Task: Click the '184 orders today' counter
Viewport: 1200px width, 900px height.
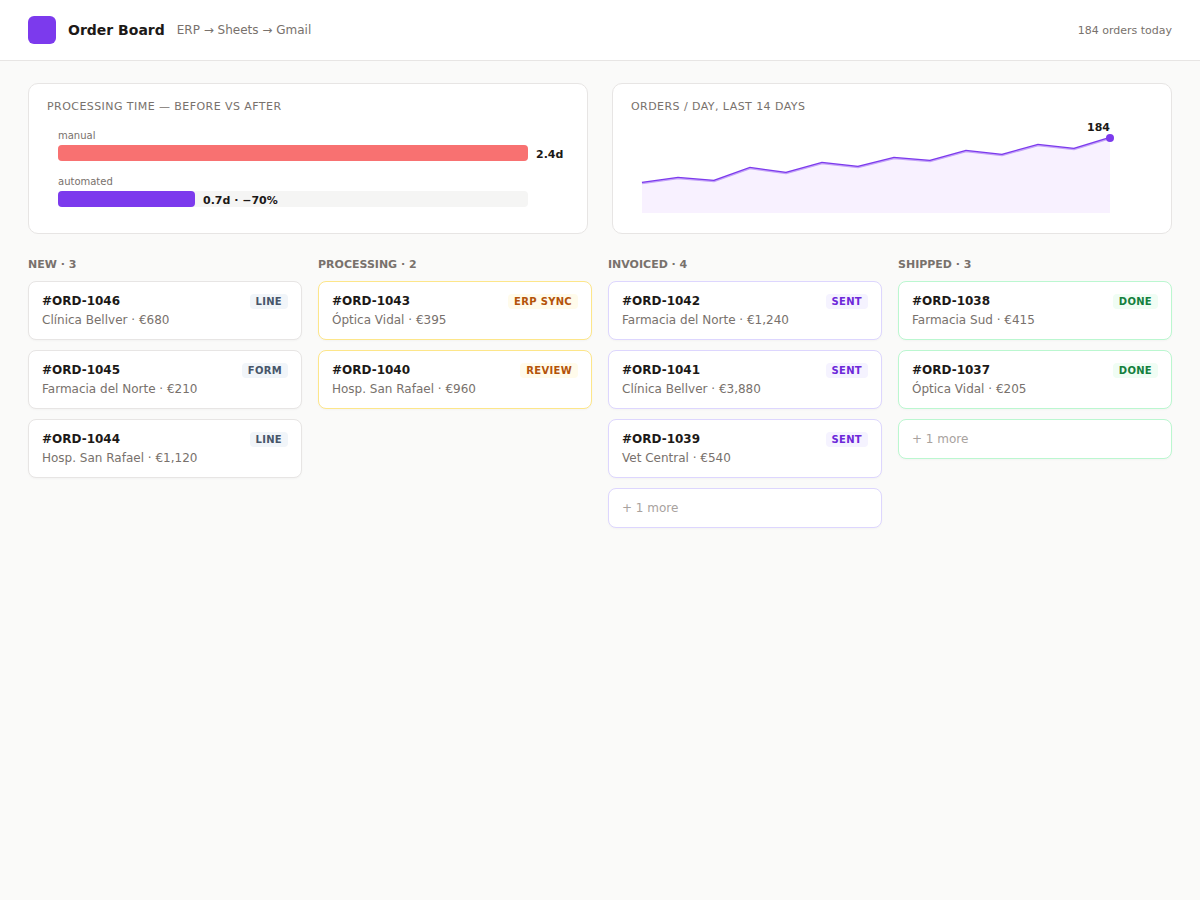Action: coord(1124,30)
